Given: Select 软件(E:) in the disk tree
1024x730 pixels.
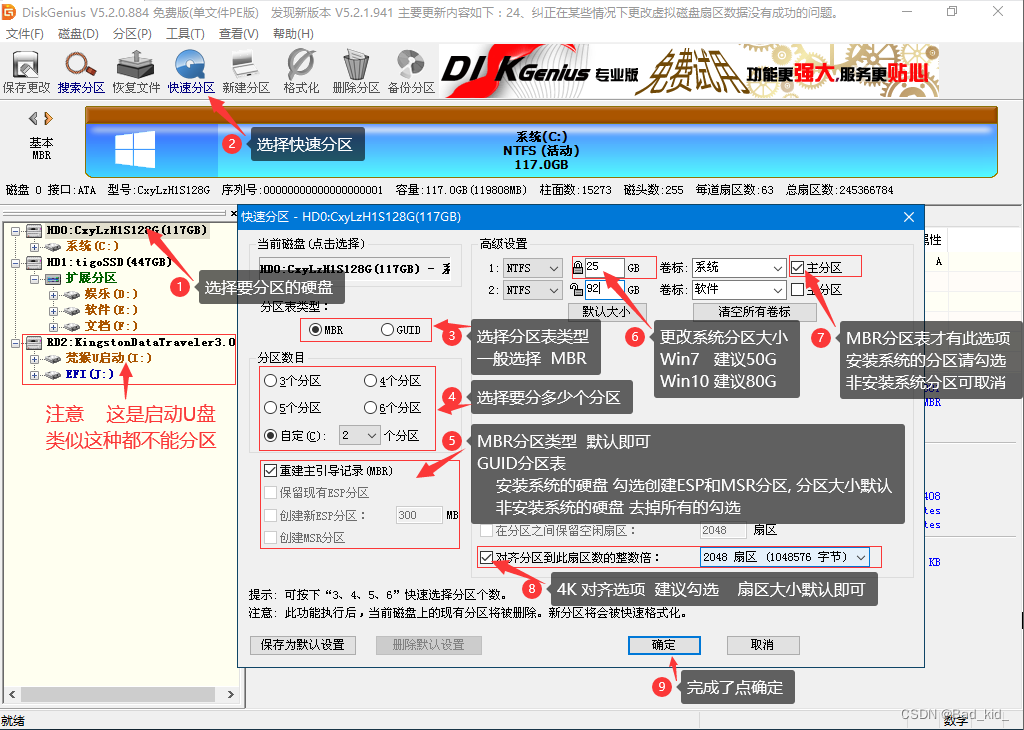Looking at the screenshot, I should (x=111, y=310).
